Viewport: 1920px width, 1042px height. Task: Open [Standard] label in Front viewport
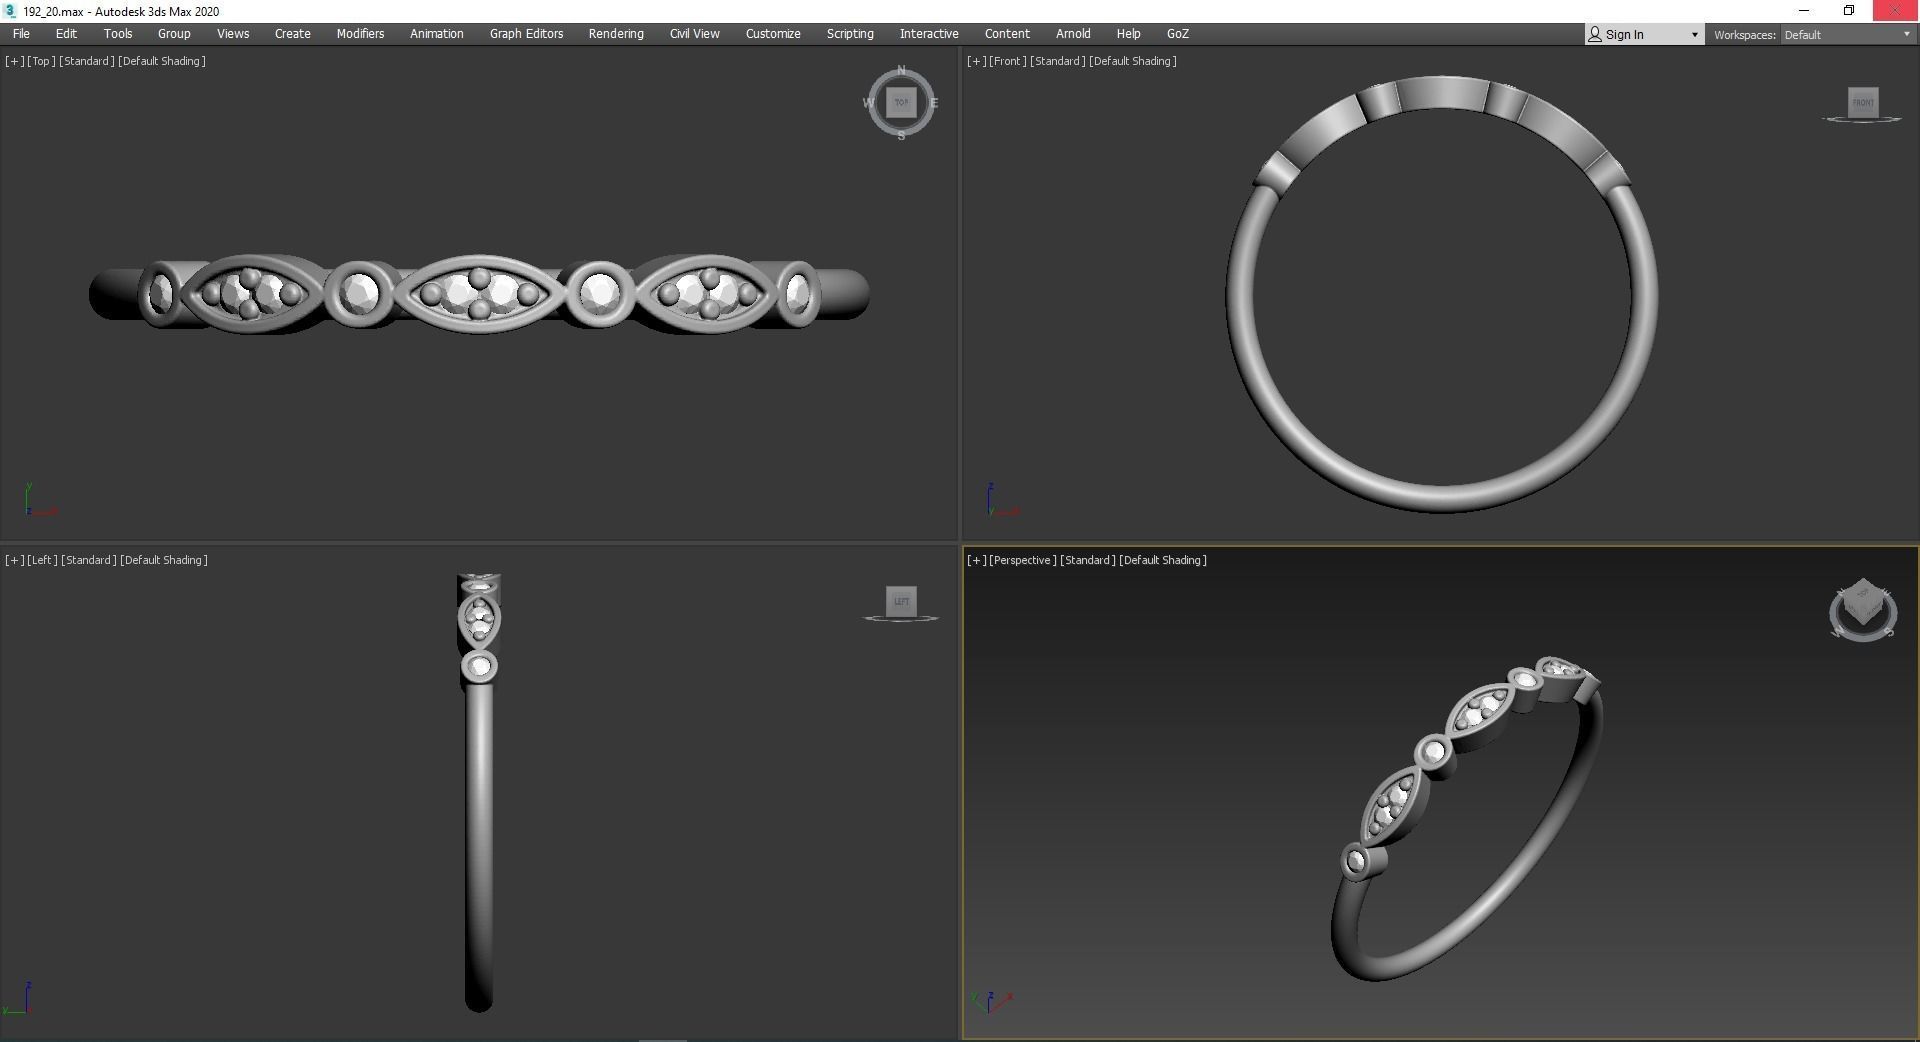(x=1058, y=61)
